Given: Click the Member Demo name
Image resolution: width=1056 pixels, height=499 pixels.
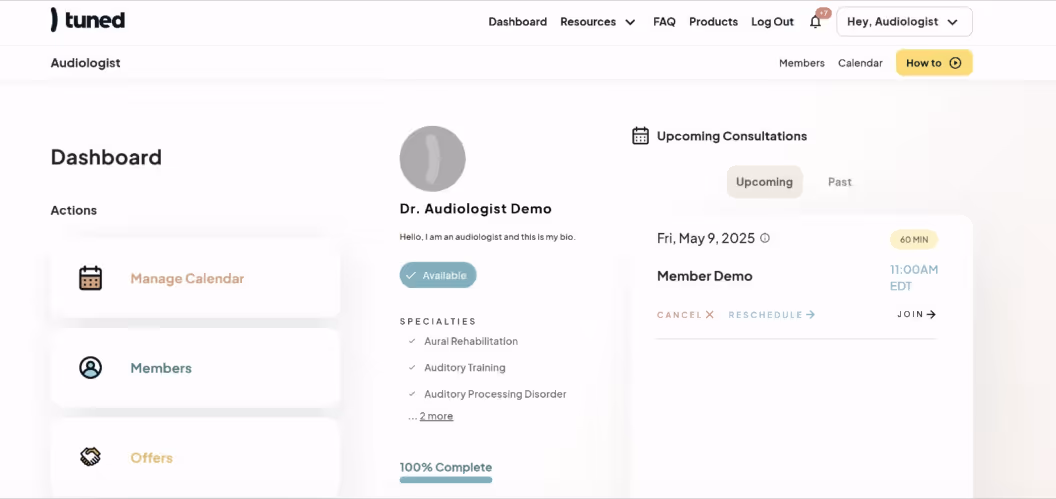Looking at the screenshot, I should [704, 276].
